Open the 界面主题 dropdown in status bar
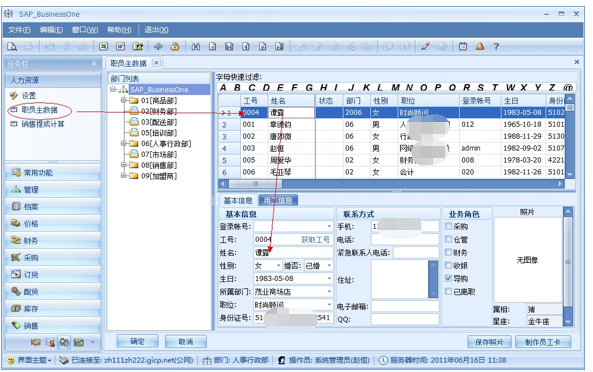 click(30, 360)
